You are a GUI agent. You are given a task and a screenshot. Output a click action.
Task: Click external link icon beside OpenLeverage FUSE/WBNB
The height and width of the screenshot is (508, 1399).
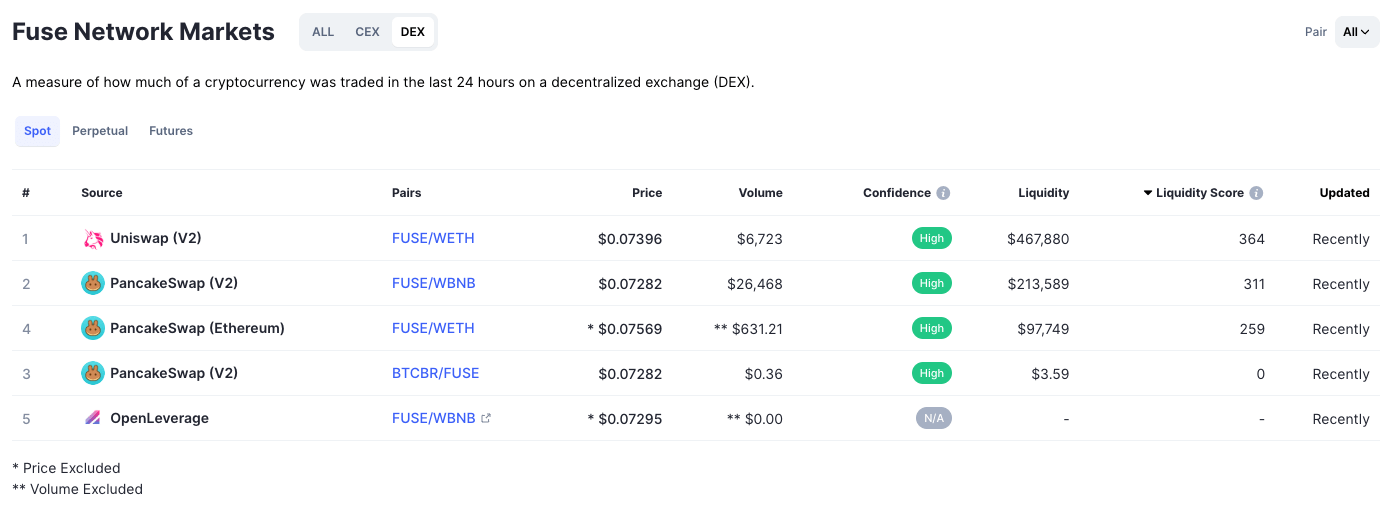click(486, 419)
